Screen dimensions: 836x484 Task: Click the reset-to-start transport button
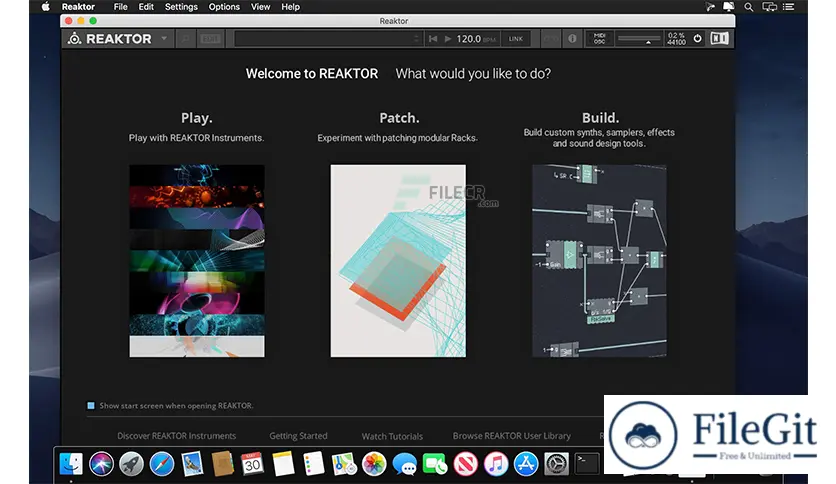(433, 39)
